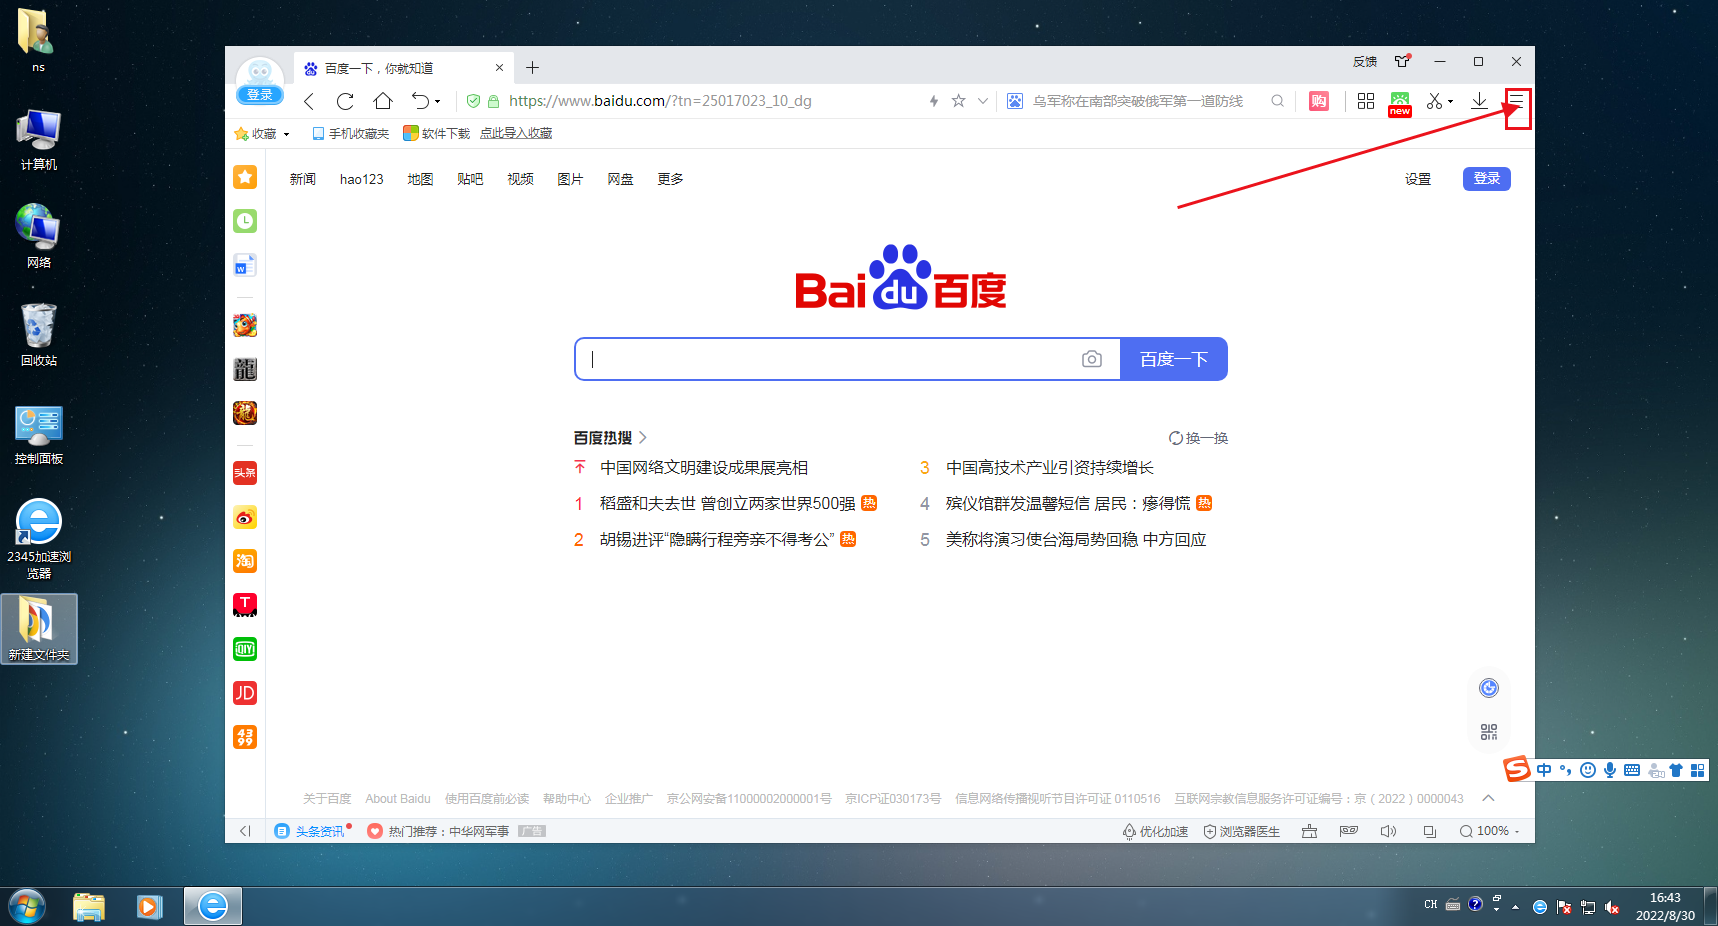Open the Tmall T icon in sidebar
This screenshot has height=926, width=1718.
coord(245,605)
